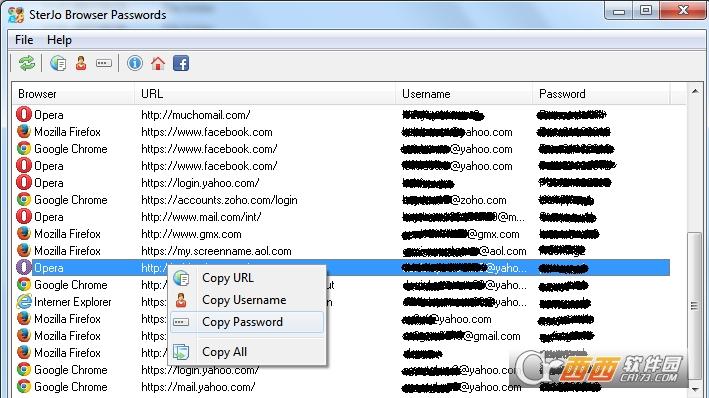The height and width of the screenshot is (398, 709).
Task: Close the SterJo Browser Passwords window
Action: click(683, 10)
